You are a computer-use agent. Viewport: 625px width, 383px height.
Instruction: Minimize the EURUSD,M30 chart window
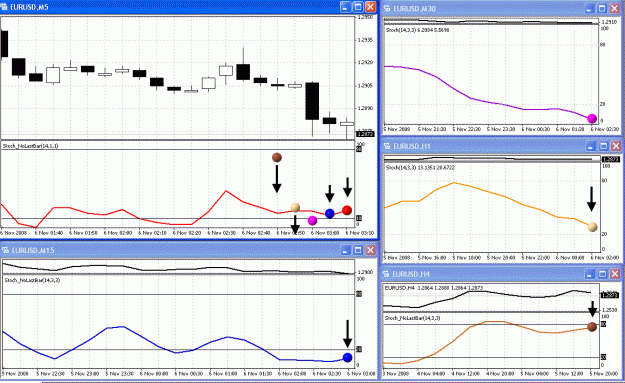(x=590, y=9)
